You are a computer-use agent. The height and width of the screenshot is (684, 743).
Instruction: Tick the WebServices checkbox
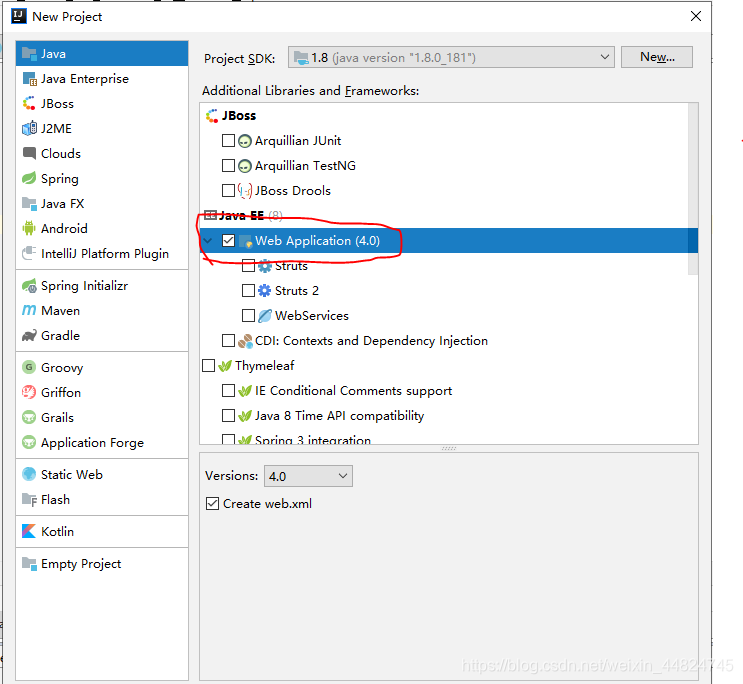tap(248, 316)
